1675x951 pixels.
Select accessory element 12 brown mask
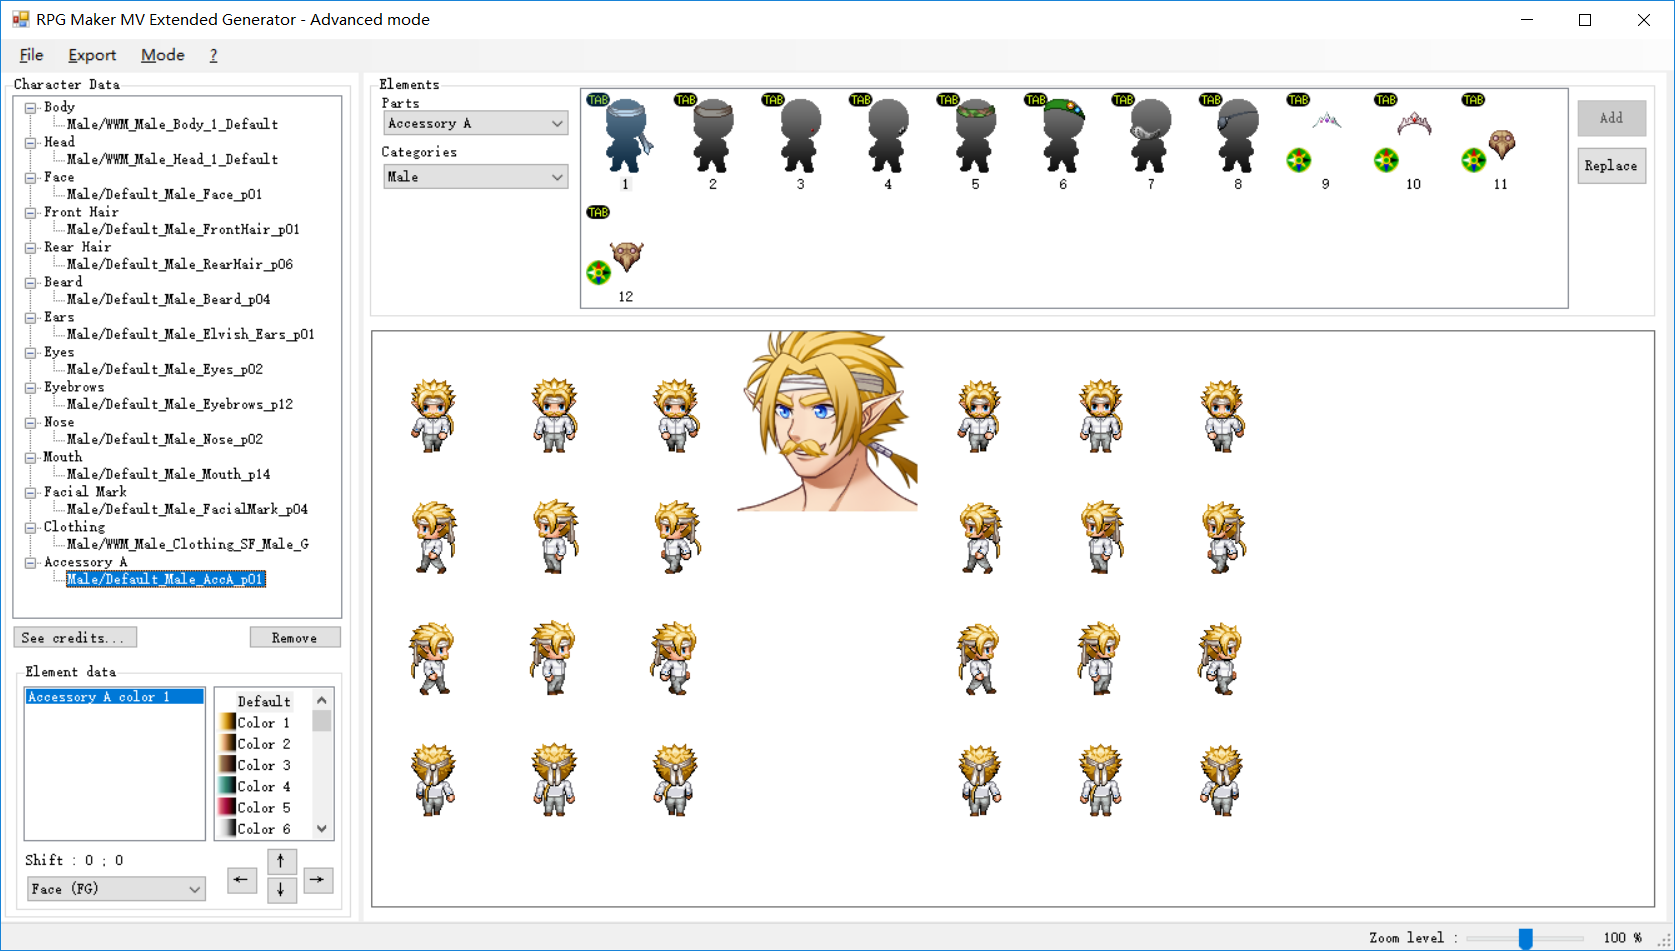[x=627, y=256]
